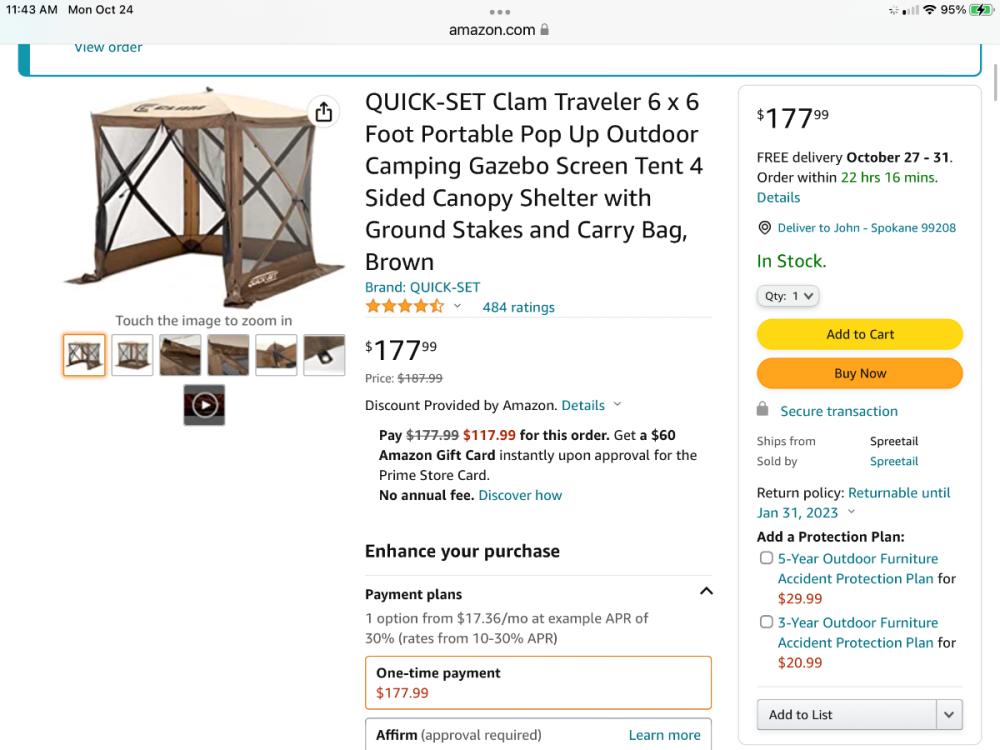This screenshot has height=750, width=1000.
Task: Collapse the Payment plans section
Action: click(706, 591)
